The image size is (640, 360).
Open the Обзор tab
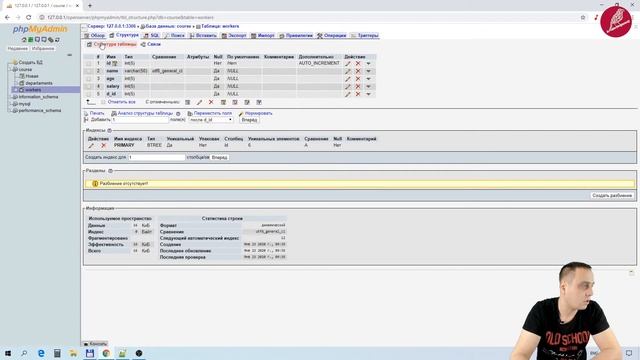click(x=94, y=36)
